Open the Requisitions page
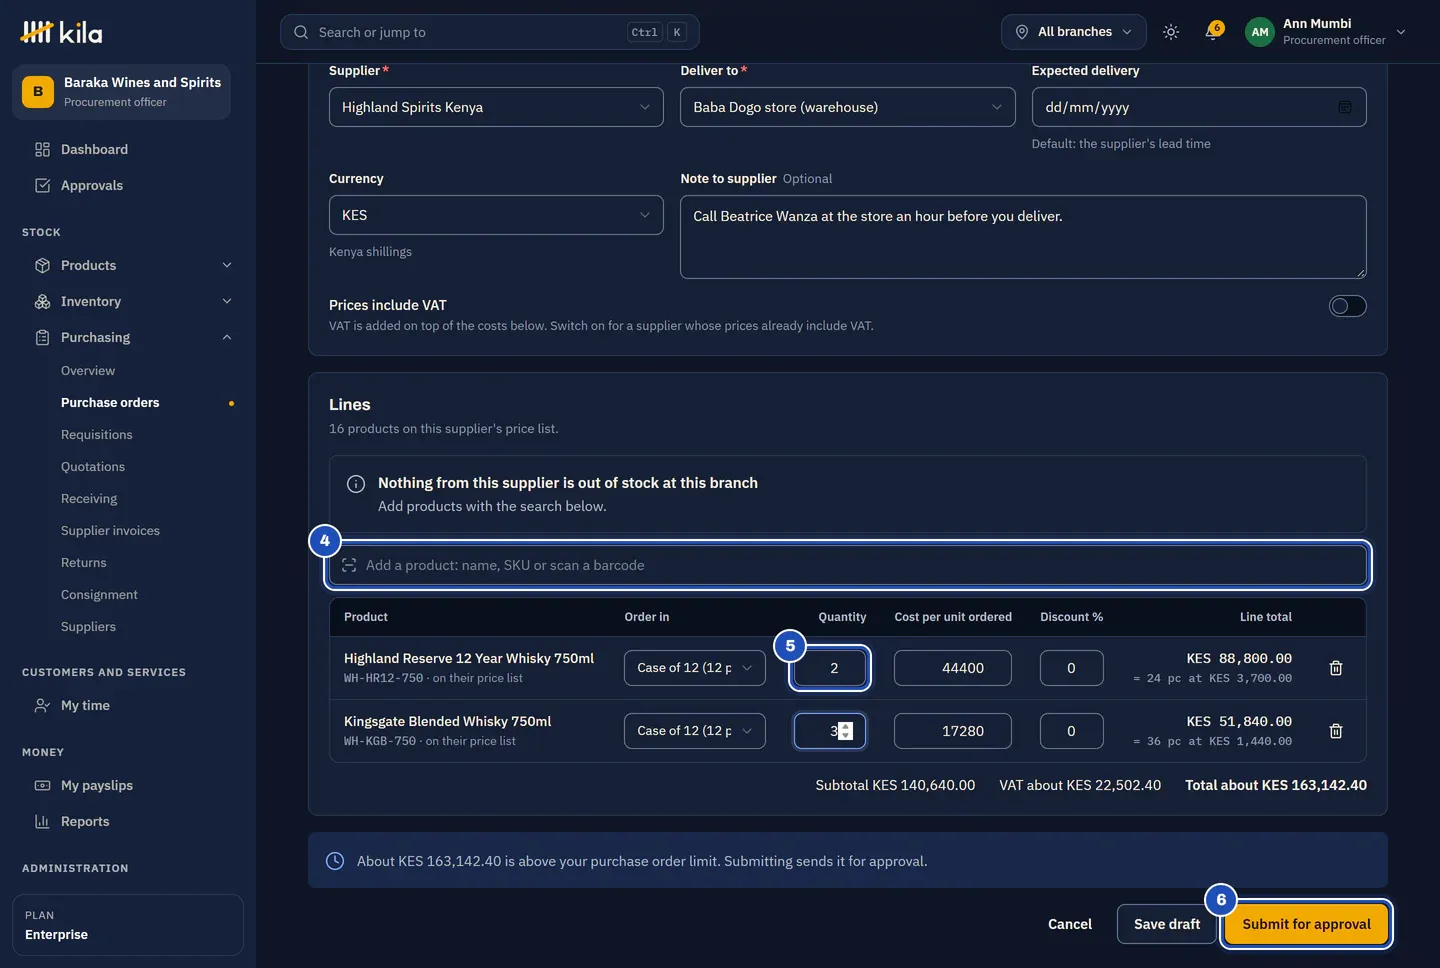The image size is (1440, 968). (x=97, y=435)
